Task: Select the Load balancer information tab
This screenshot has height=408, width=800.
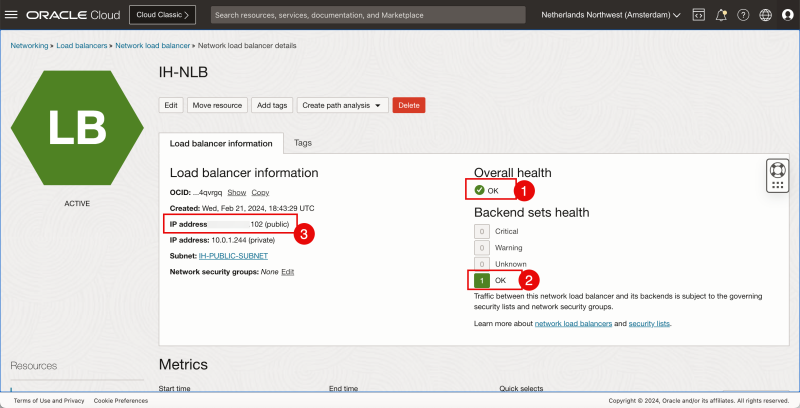Action: (x=221, y=143)
